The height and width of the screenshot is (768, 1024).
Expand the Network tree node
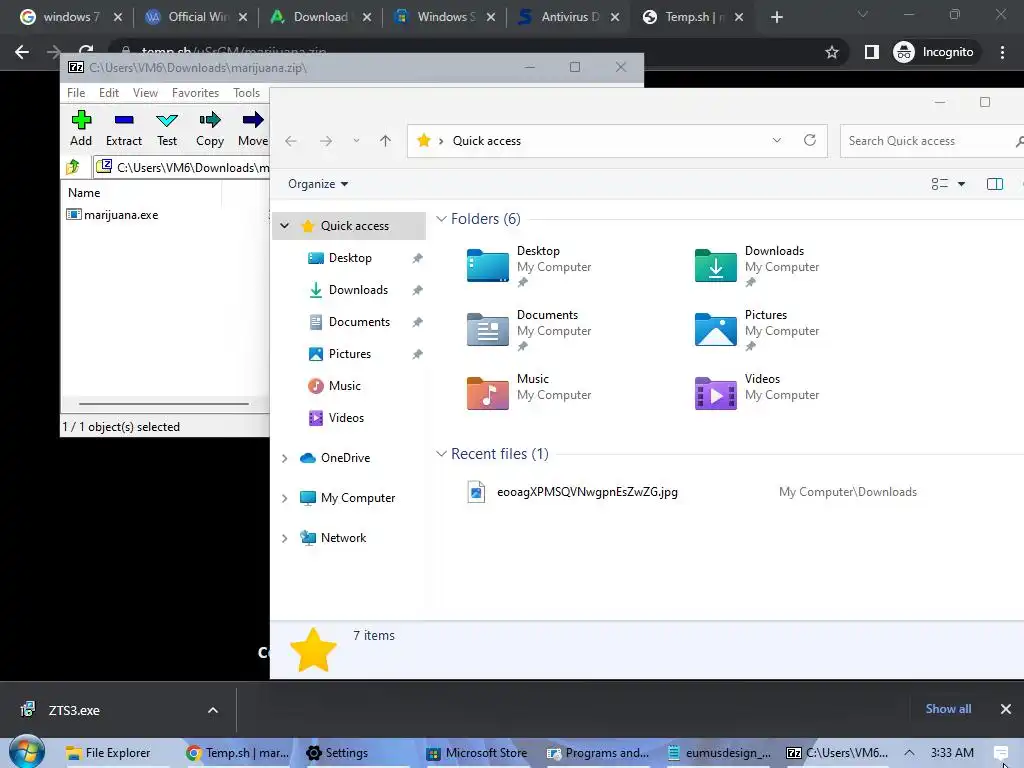click(x=285, y=538)
